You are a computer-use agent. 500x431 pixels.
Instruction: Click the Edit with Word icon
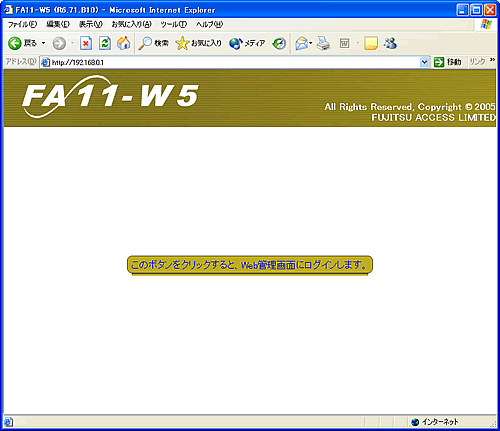click(x=345, y=43)
